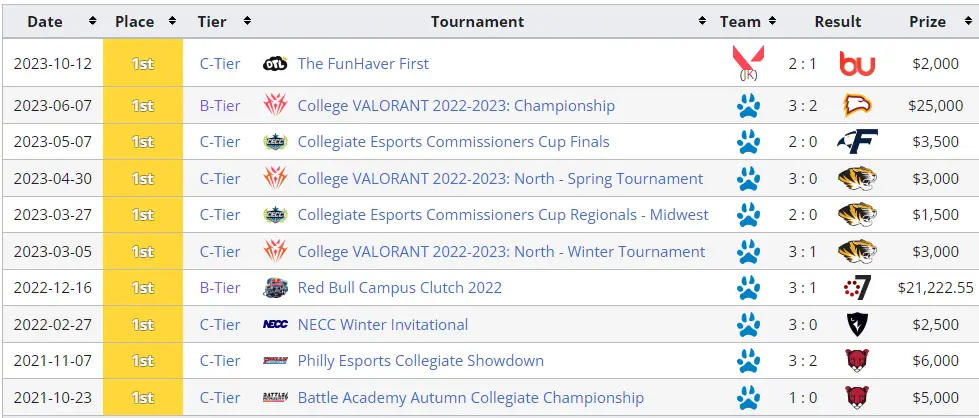Click opponent logo in Red Bull Campus Clutch row

[857, 288]
